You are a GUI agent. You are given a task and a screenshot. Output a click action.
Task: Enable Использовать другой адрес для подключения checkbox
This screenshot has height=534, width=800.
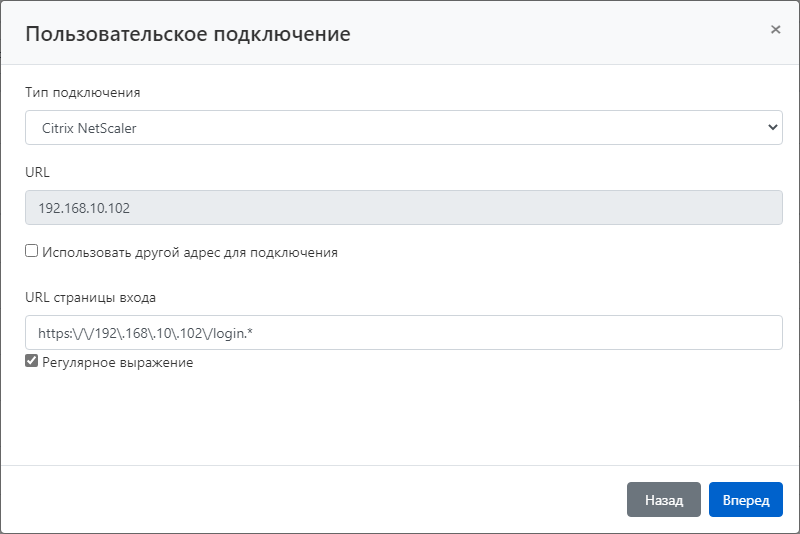pyautogui.click(x=32, y=252)
